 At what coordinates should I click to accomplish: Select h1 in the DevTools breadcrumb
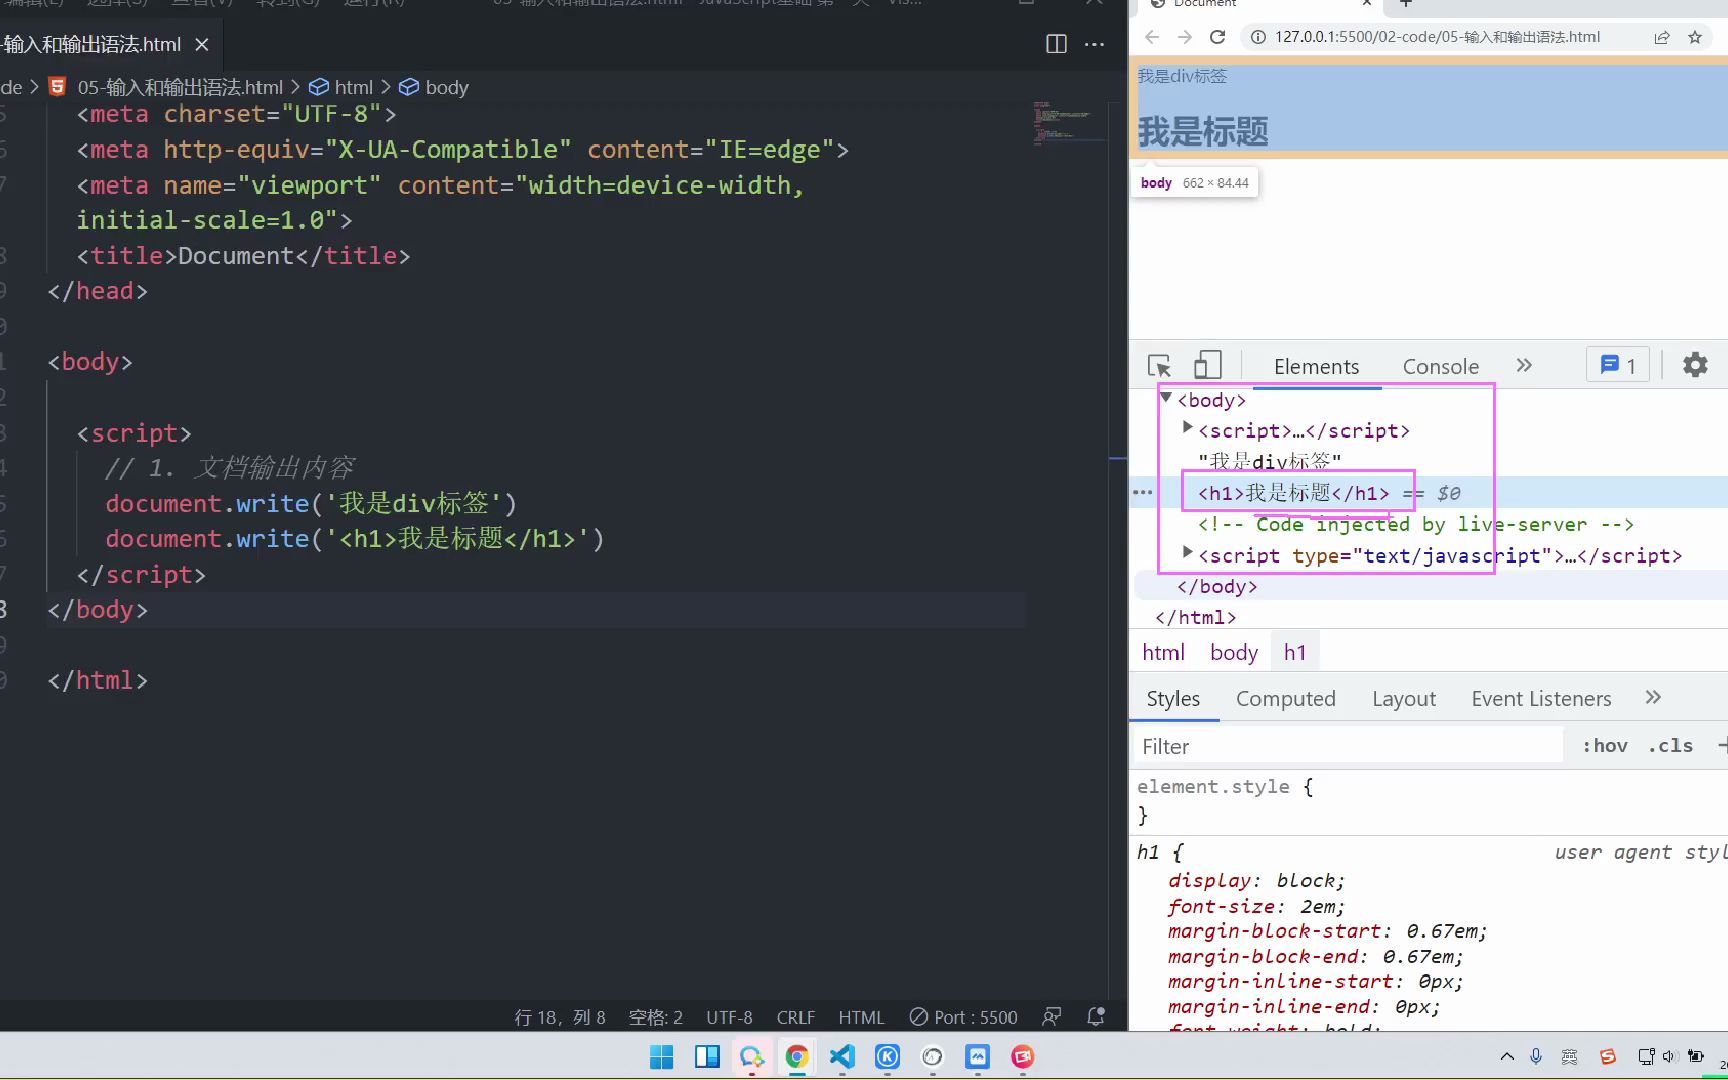click(x=1295, y=653)
